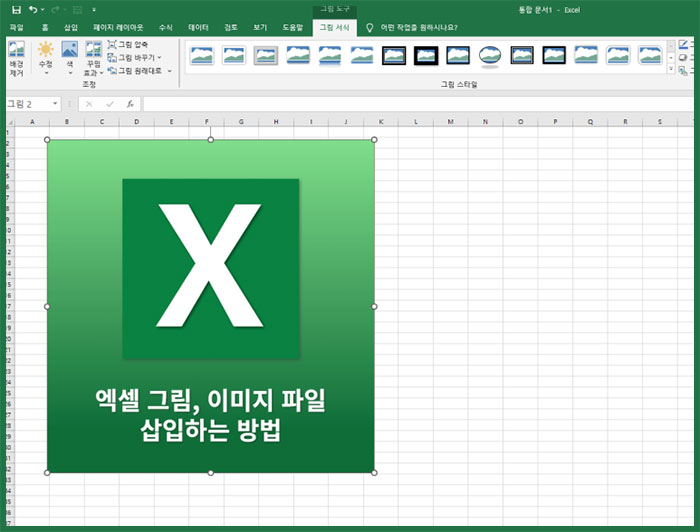The image size is (700, 532).
Task: Apply the first simple frame picture style
Action: pyautogui.click(x=202, y=56)
